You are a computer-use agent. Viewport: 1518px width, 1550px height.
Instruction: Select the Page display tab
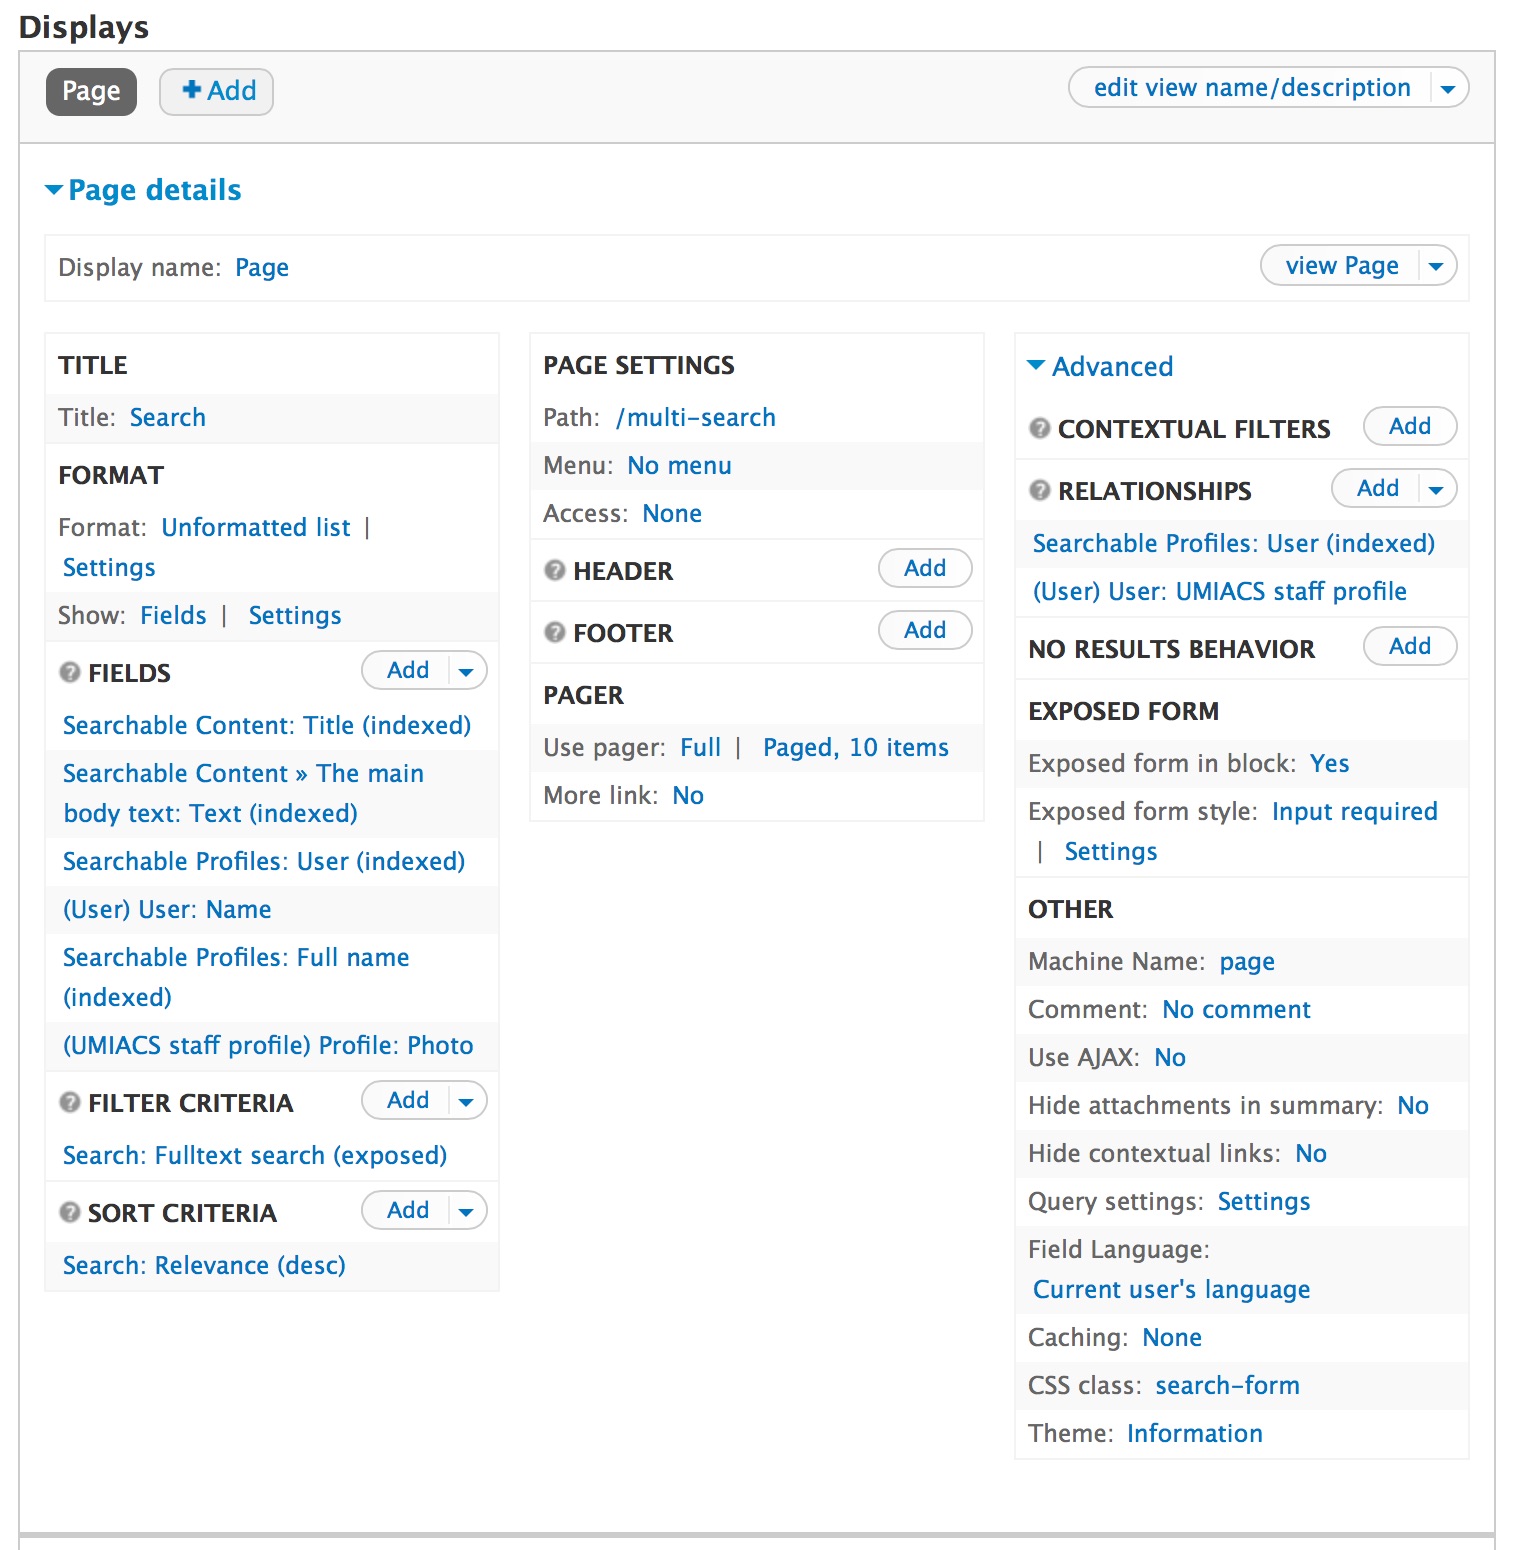pyautogui.click(x=91, y=91)
